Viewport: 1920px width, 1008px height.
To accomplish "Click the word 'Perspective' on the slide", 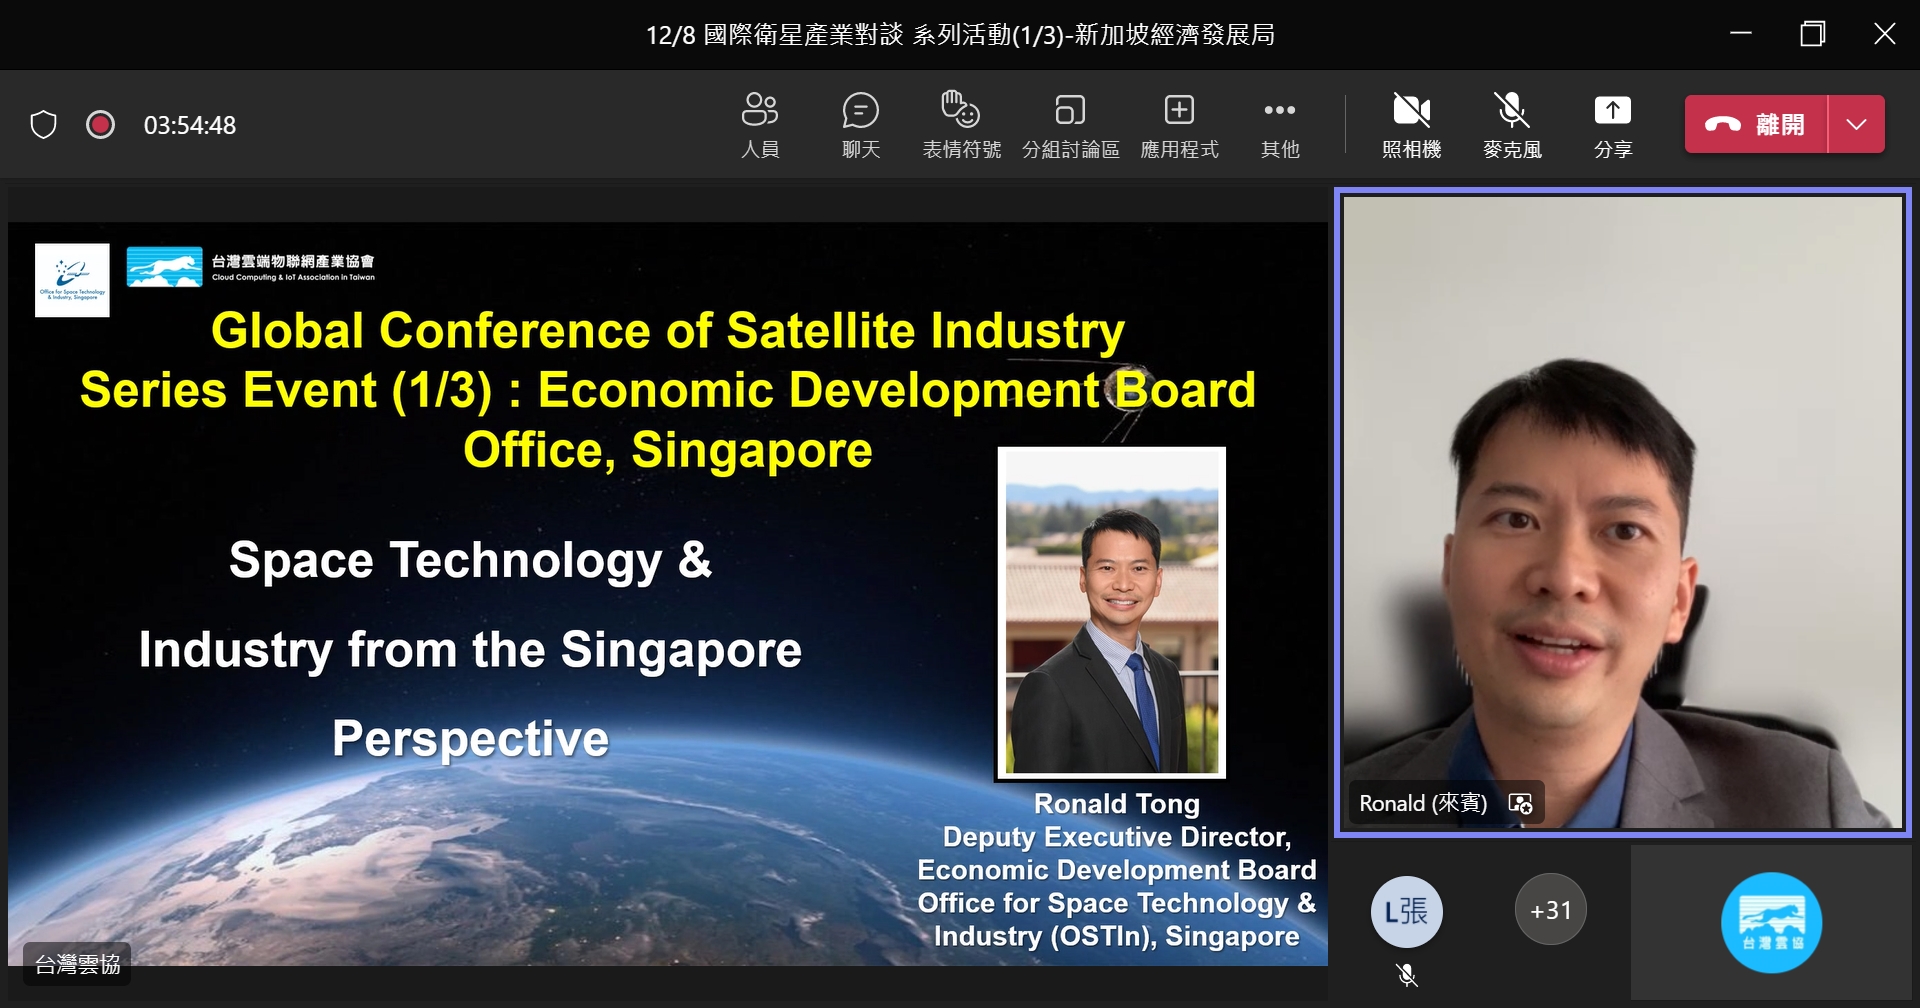I will (470, 739).
